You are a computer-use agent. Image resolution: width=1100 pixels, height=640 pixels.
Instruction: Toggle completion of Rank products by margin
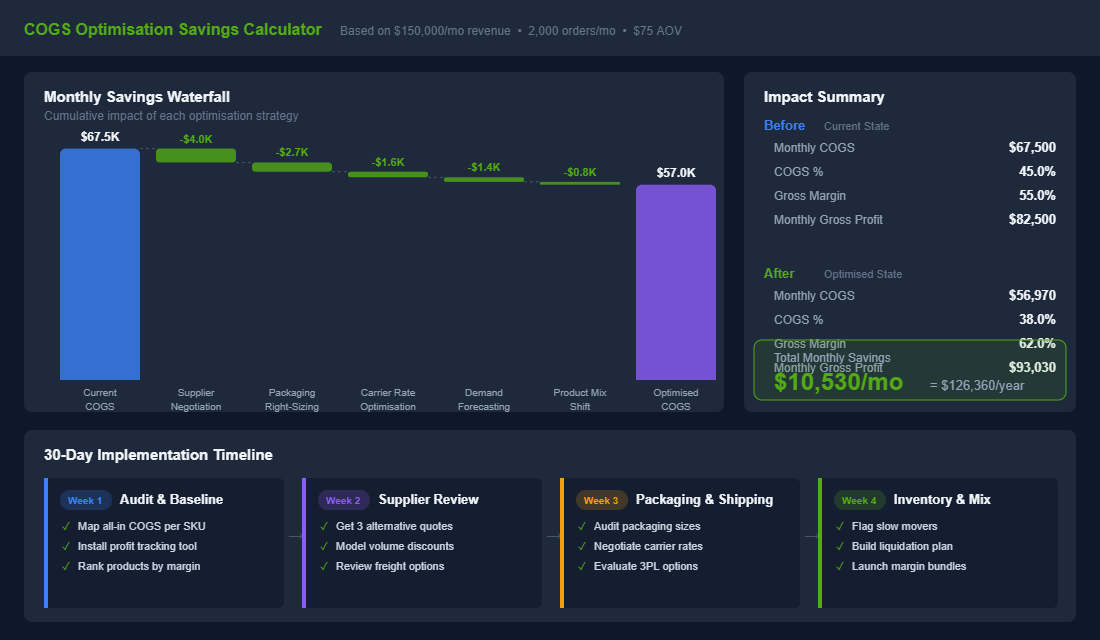[x=67, y=566]
